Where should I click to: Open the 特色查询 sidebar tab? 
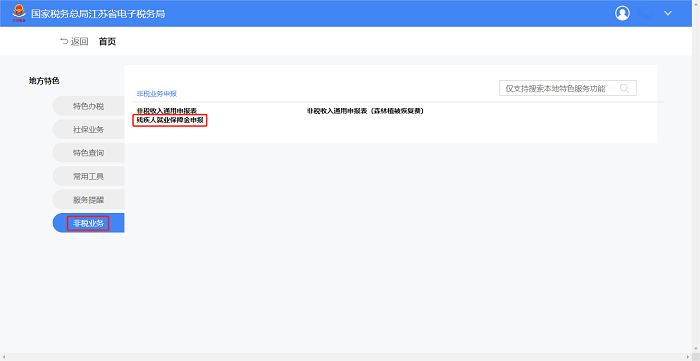click(x=88, y=153)
